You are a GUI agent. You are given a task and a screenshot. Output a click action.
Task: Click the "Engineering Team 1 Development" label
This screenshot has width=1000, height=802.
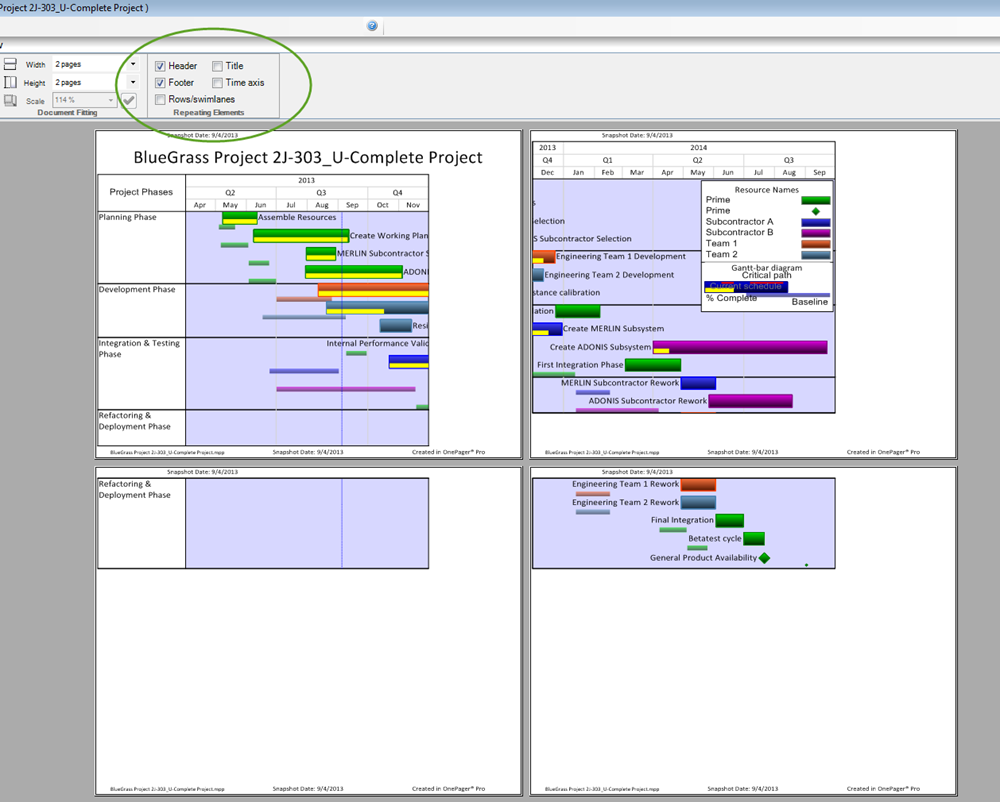pos(621,256)
